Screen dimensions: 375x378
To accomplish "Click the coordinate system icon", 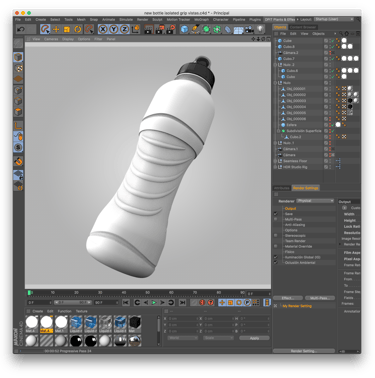I will [x=136, y=29].
